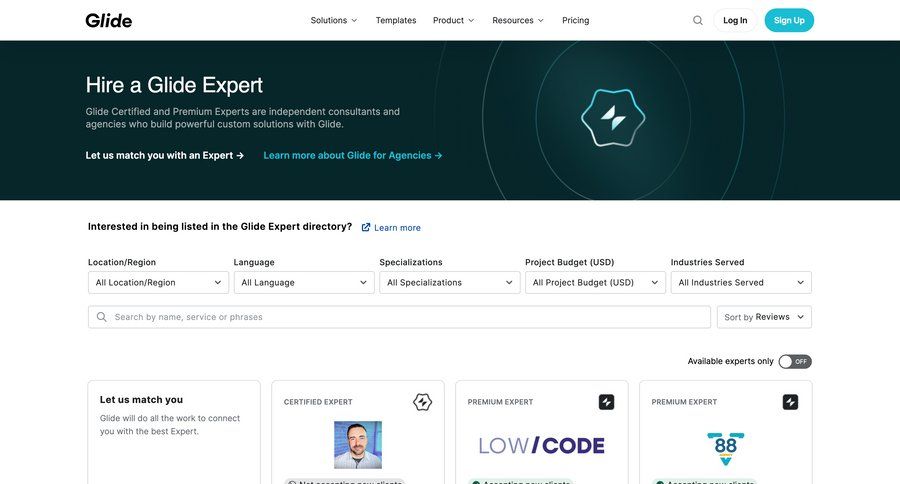Open the Templates page
The width and height of the screenshot is (900, 484).
coord(396,20)
